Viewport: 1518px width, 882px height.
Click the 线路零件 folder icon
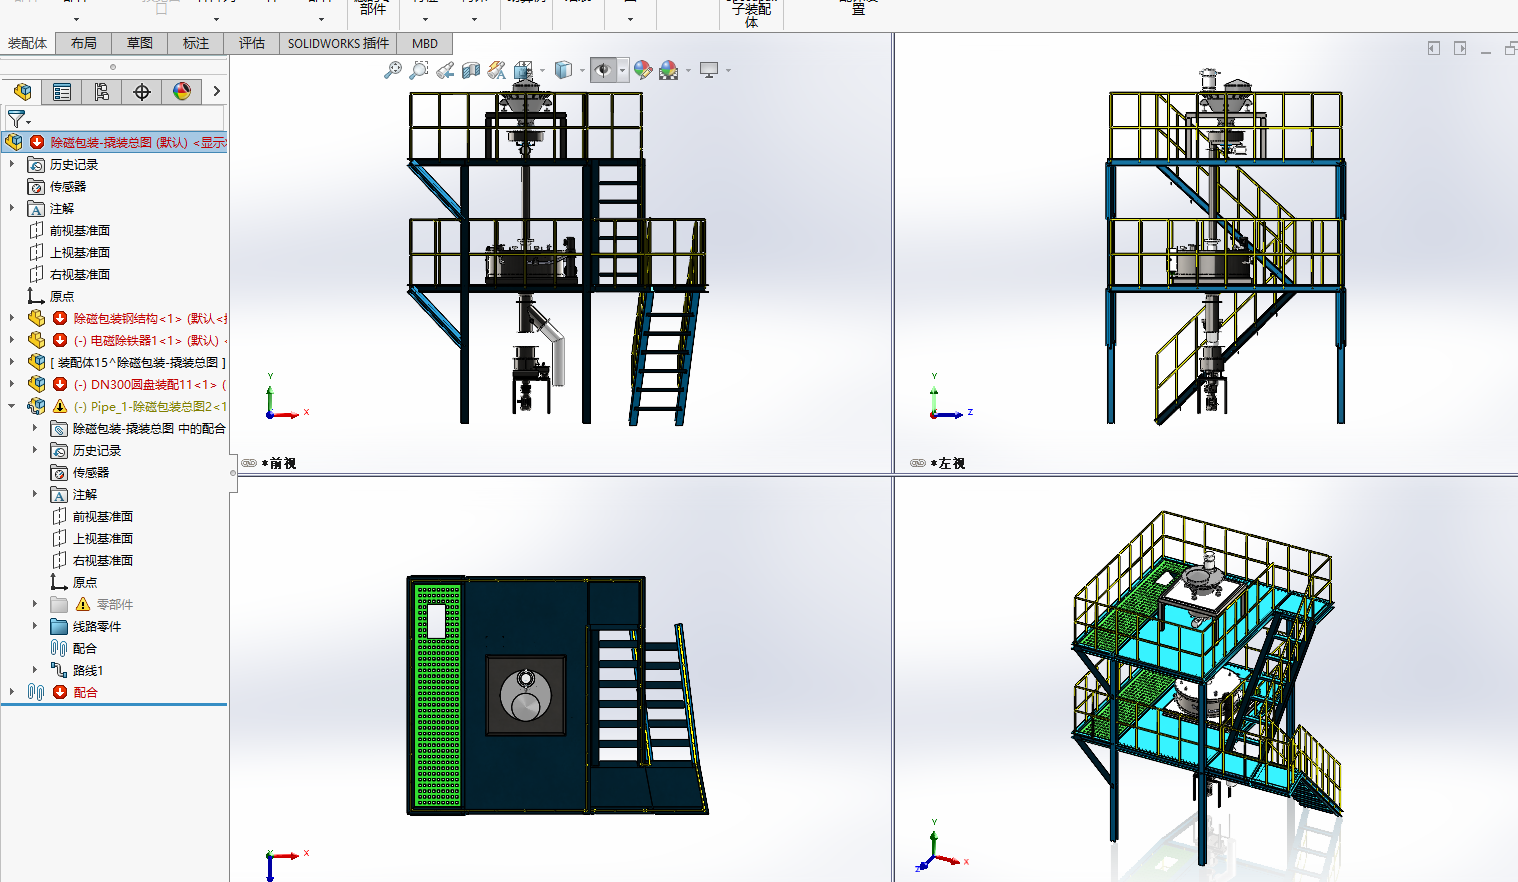pyautogui.click(x=59, y=626)
